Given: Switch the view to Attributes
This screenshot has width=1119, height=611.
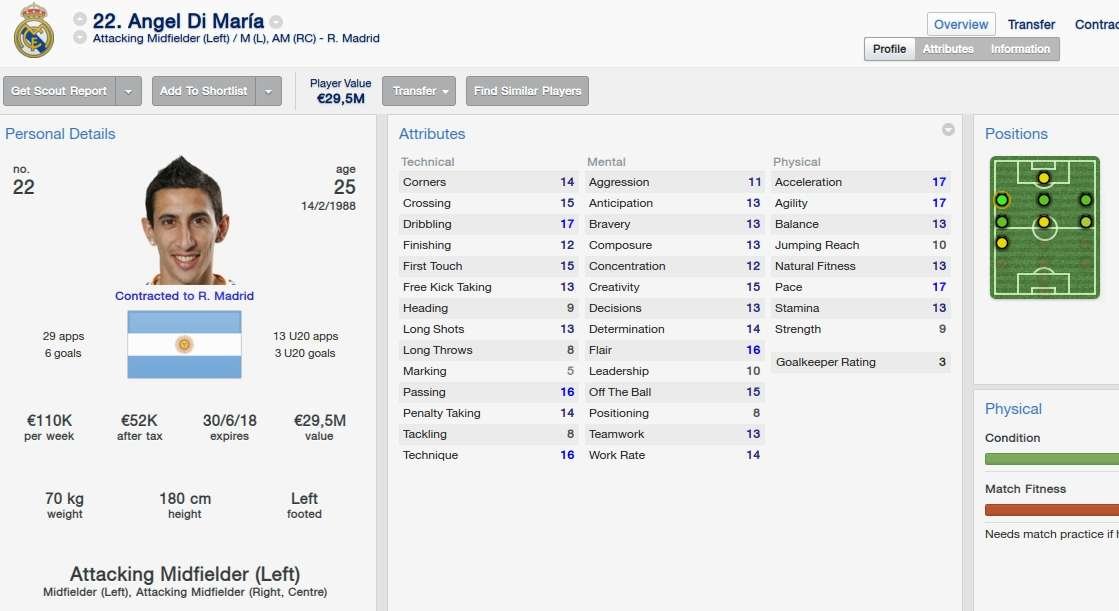Looking at the screenshot, I should [x=948, y=49].
